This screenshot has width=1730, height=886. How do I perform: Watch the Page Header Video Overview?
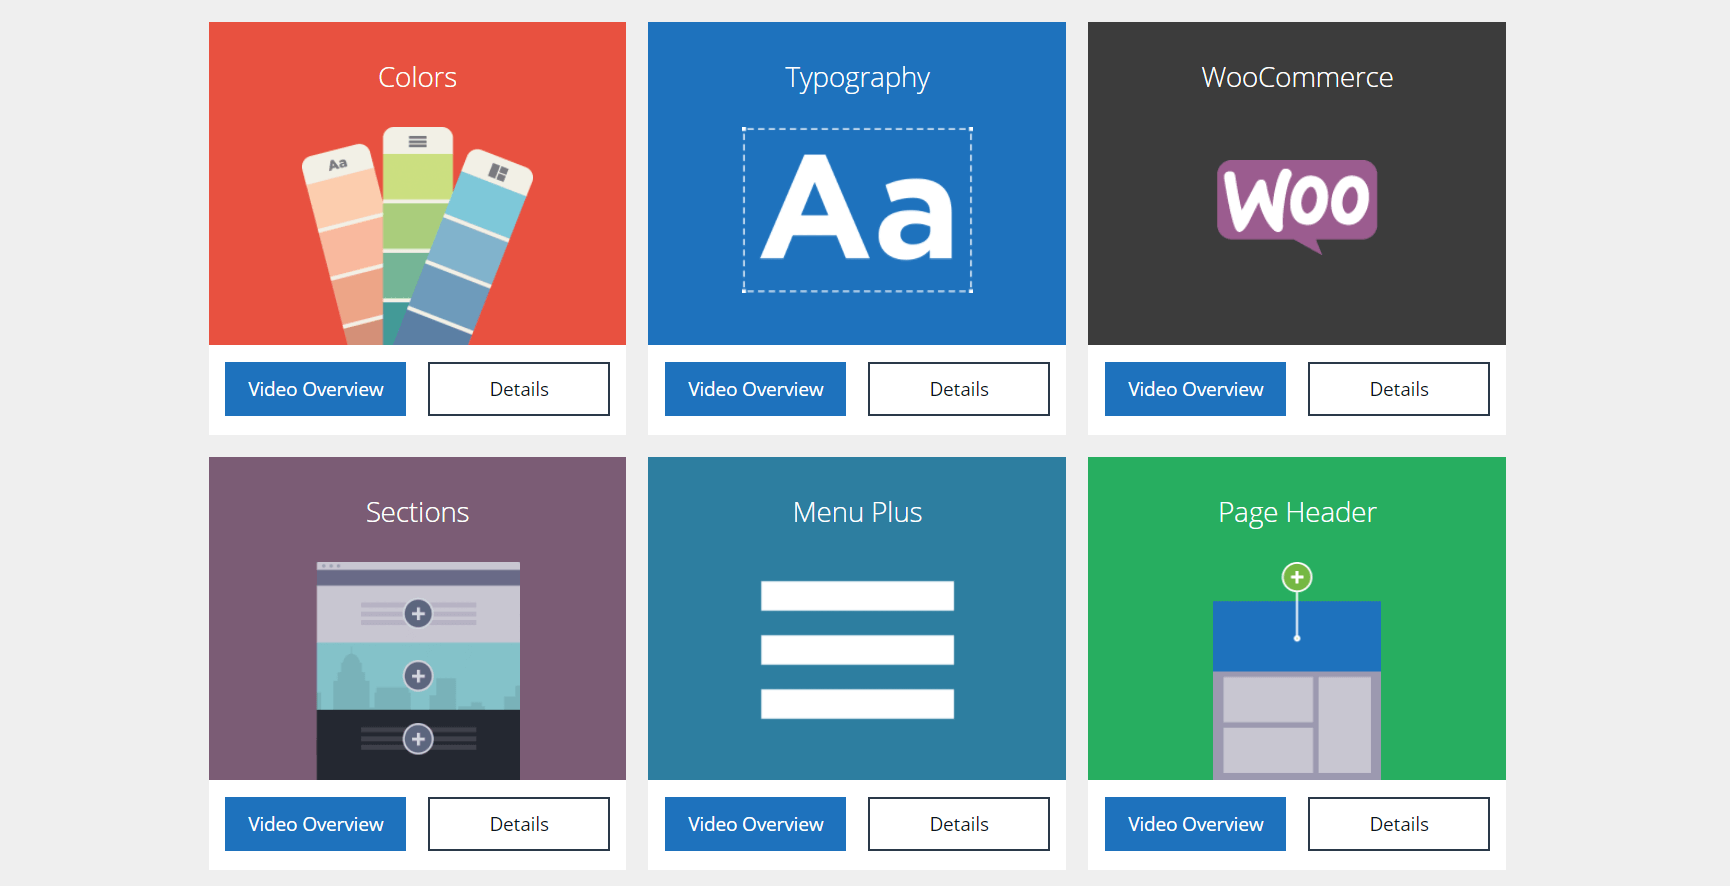tap(1195, 824)
